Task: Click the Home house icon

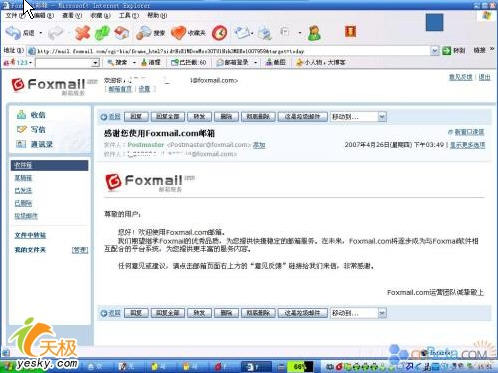Action: (x=121, y=33)
